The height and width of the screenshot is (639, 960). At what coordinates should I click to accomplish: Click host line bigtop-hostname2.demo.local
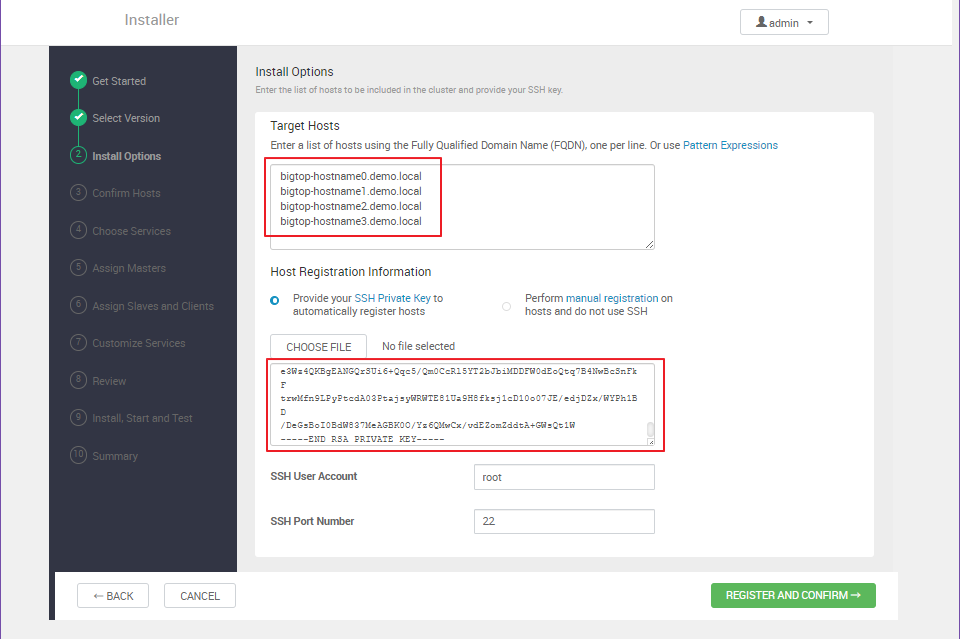click(351, 206)
